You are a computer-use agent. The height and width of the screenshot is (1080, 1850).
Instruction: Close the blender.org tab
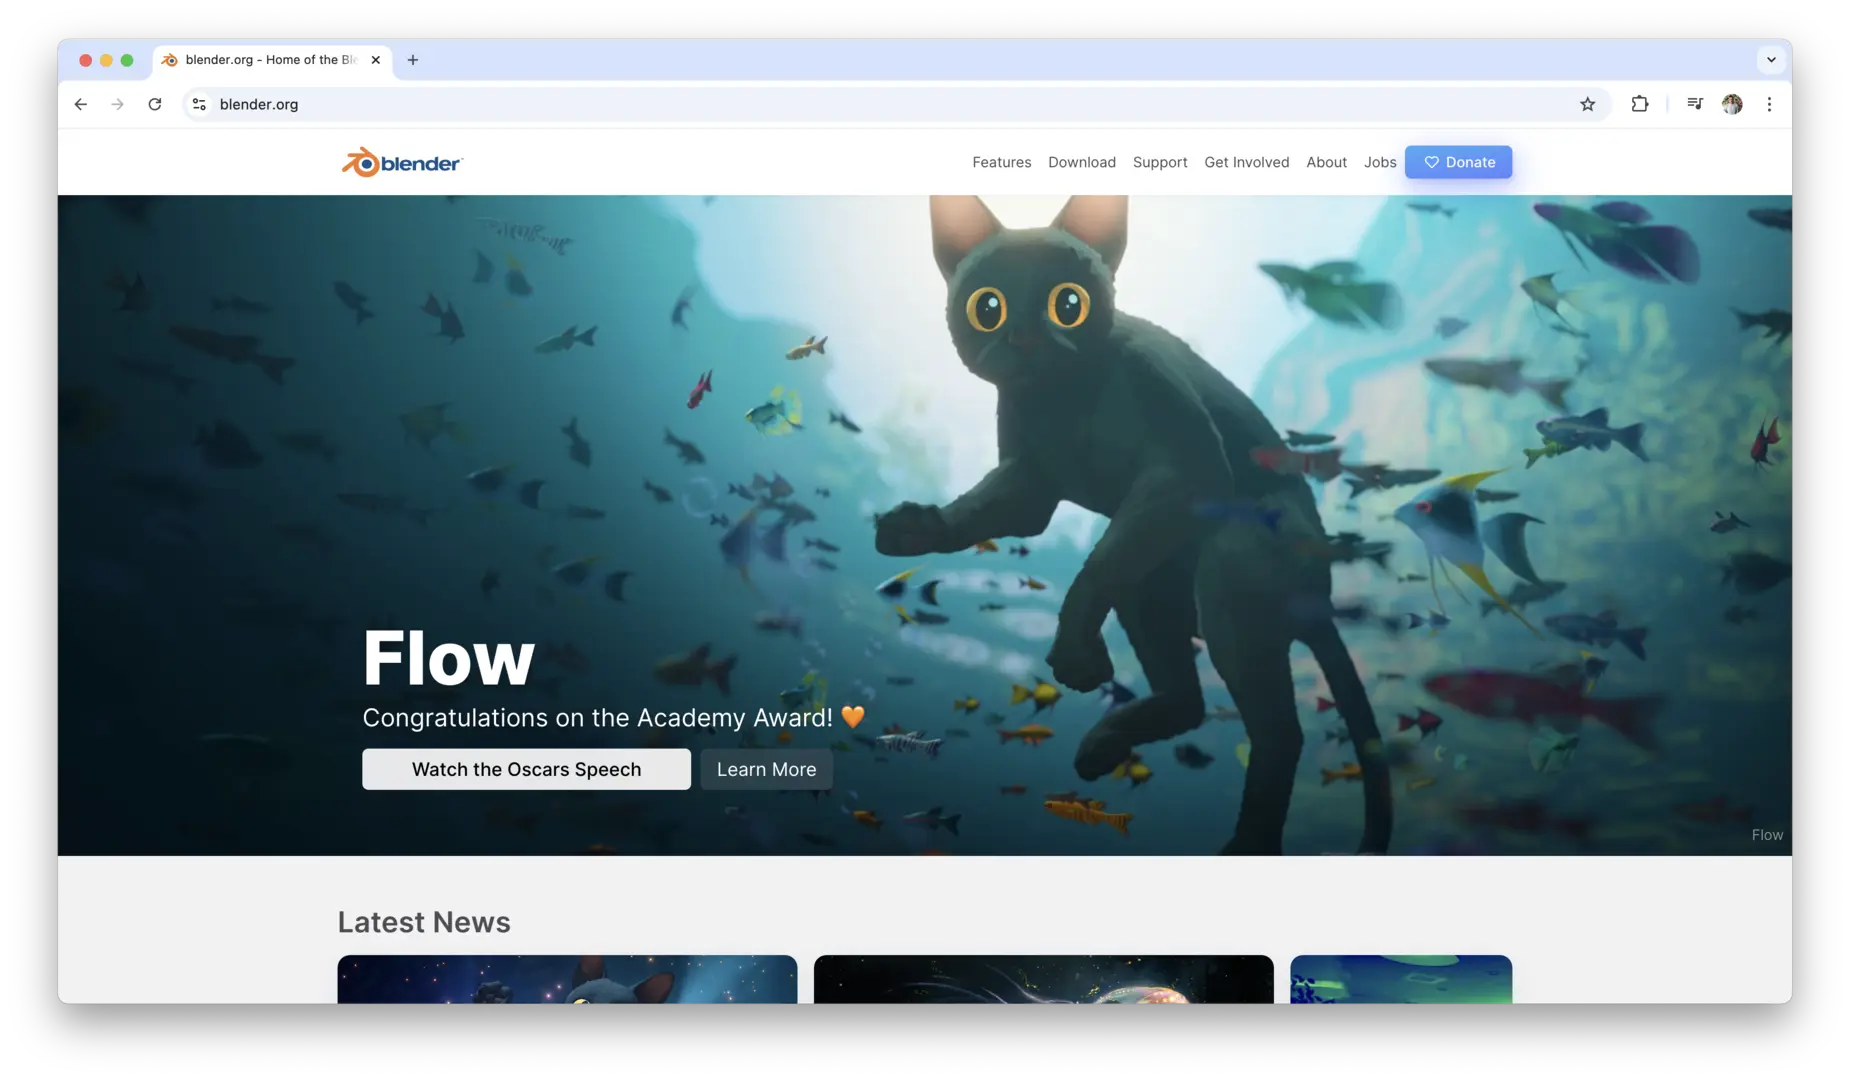(x=376, y=60)
